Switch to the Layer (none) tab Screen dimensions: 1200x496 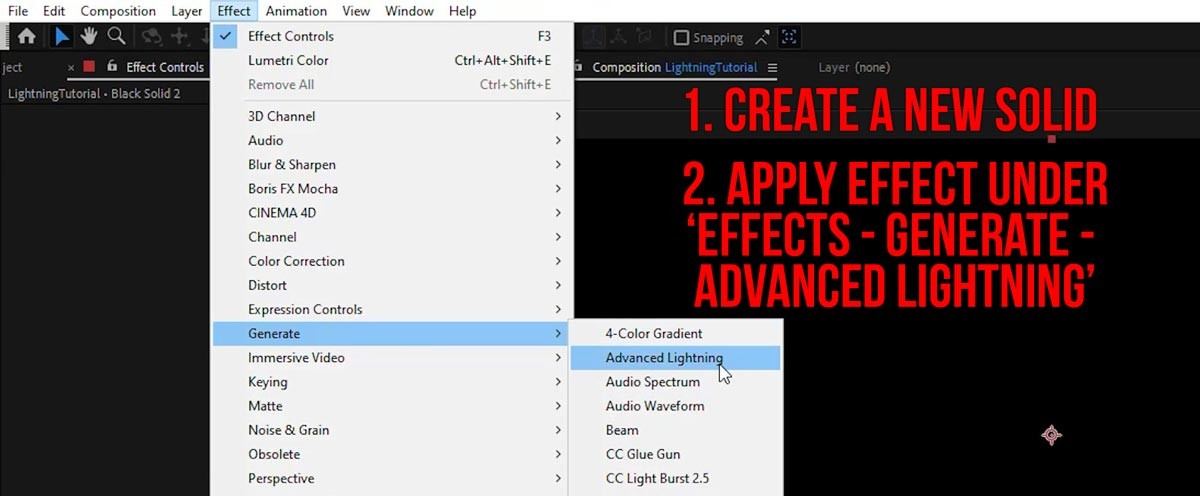(x=853, y=68)
